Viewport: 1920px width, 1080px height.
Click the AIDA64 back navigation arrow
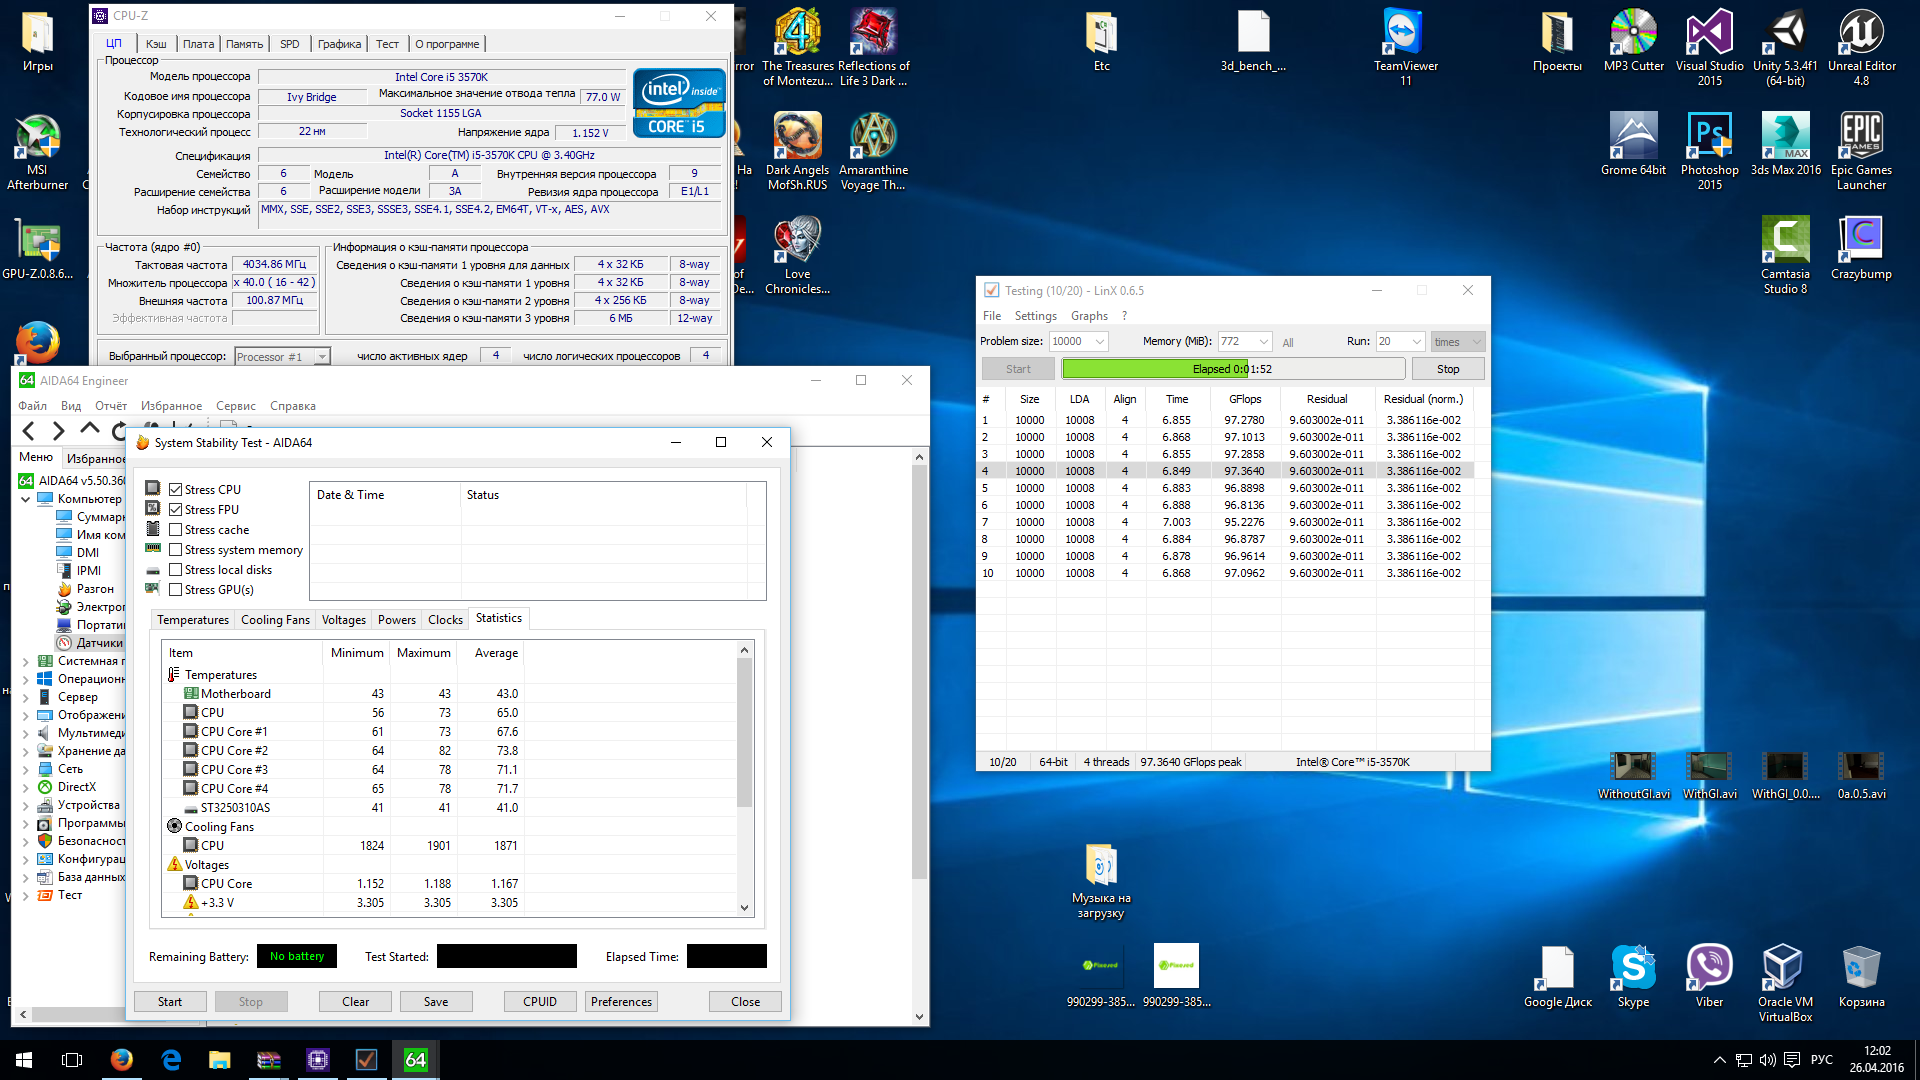[29, 431]
